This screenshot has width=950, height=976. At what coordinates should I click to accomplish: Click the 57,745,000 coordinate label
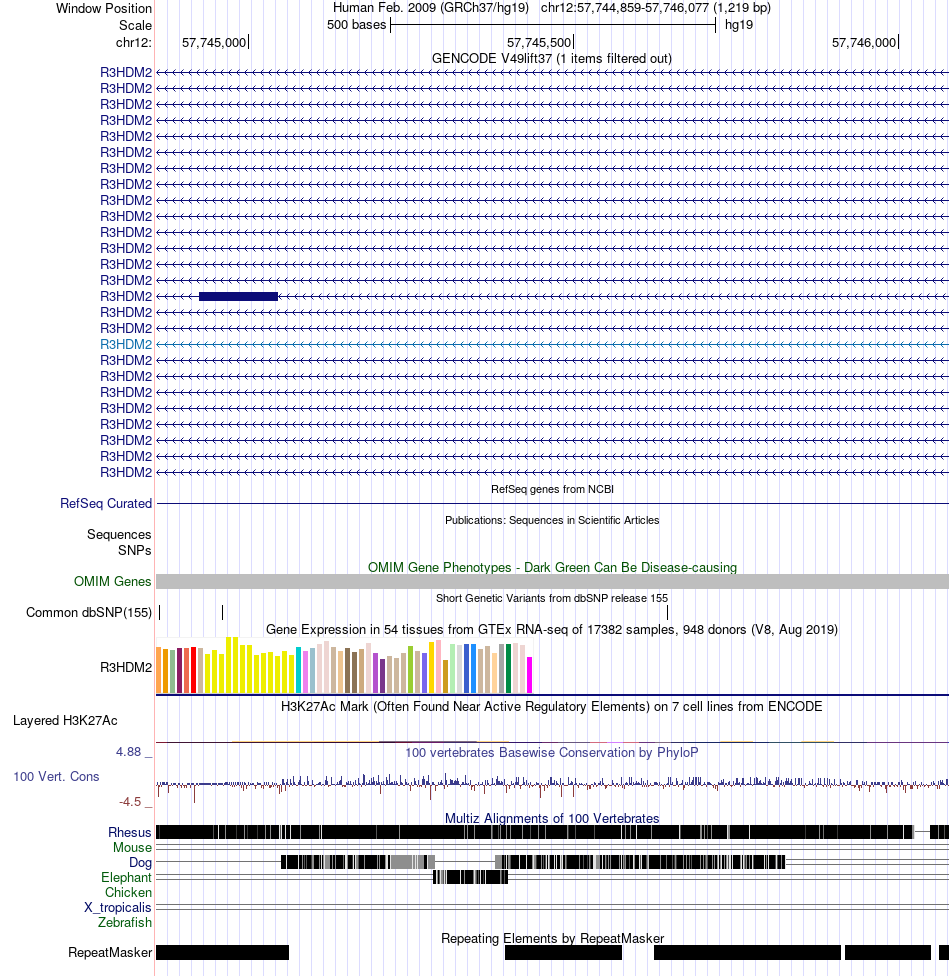214,42
